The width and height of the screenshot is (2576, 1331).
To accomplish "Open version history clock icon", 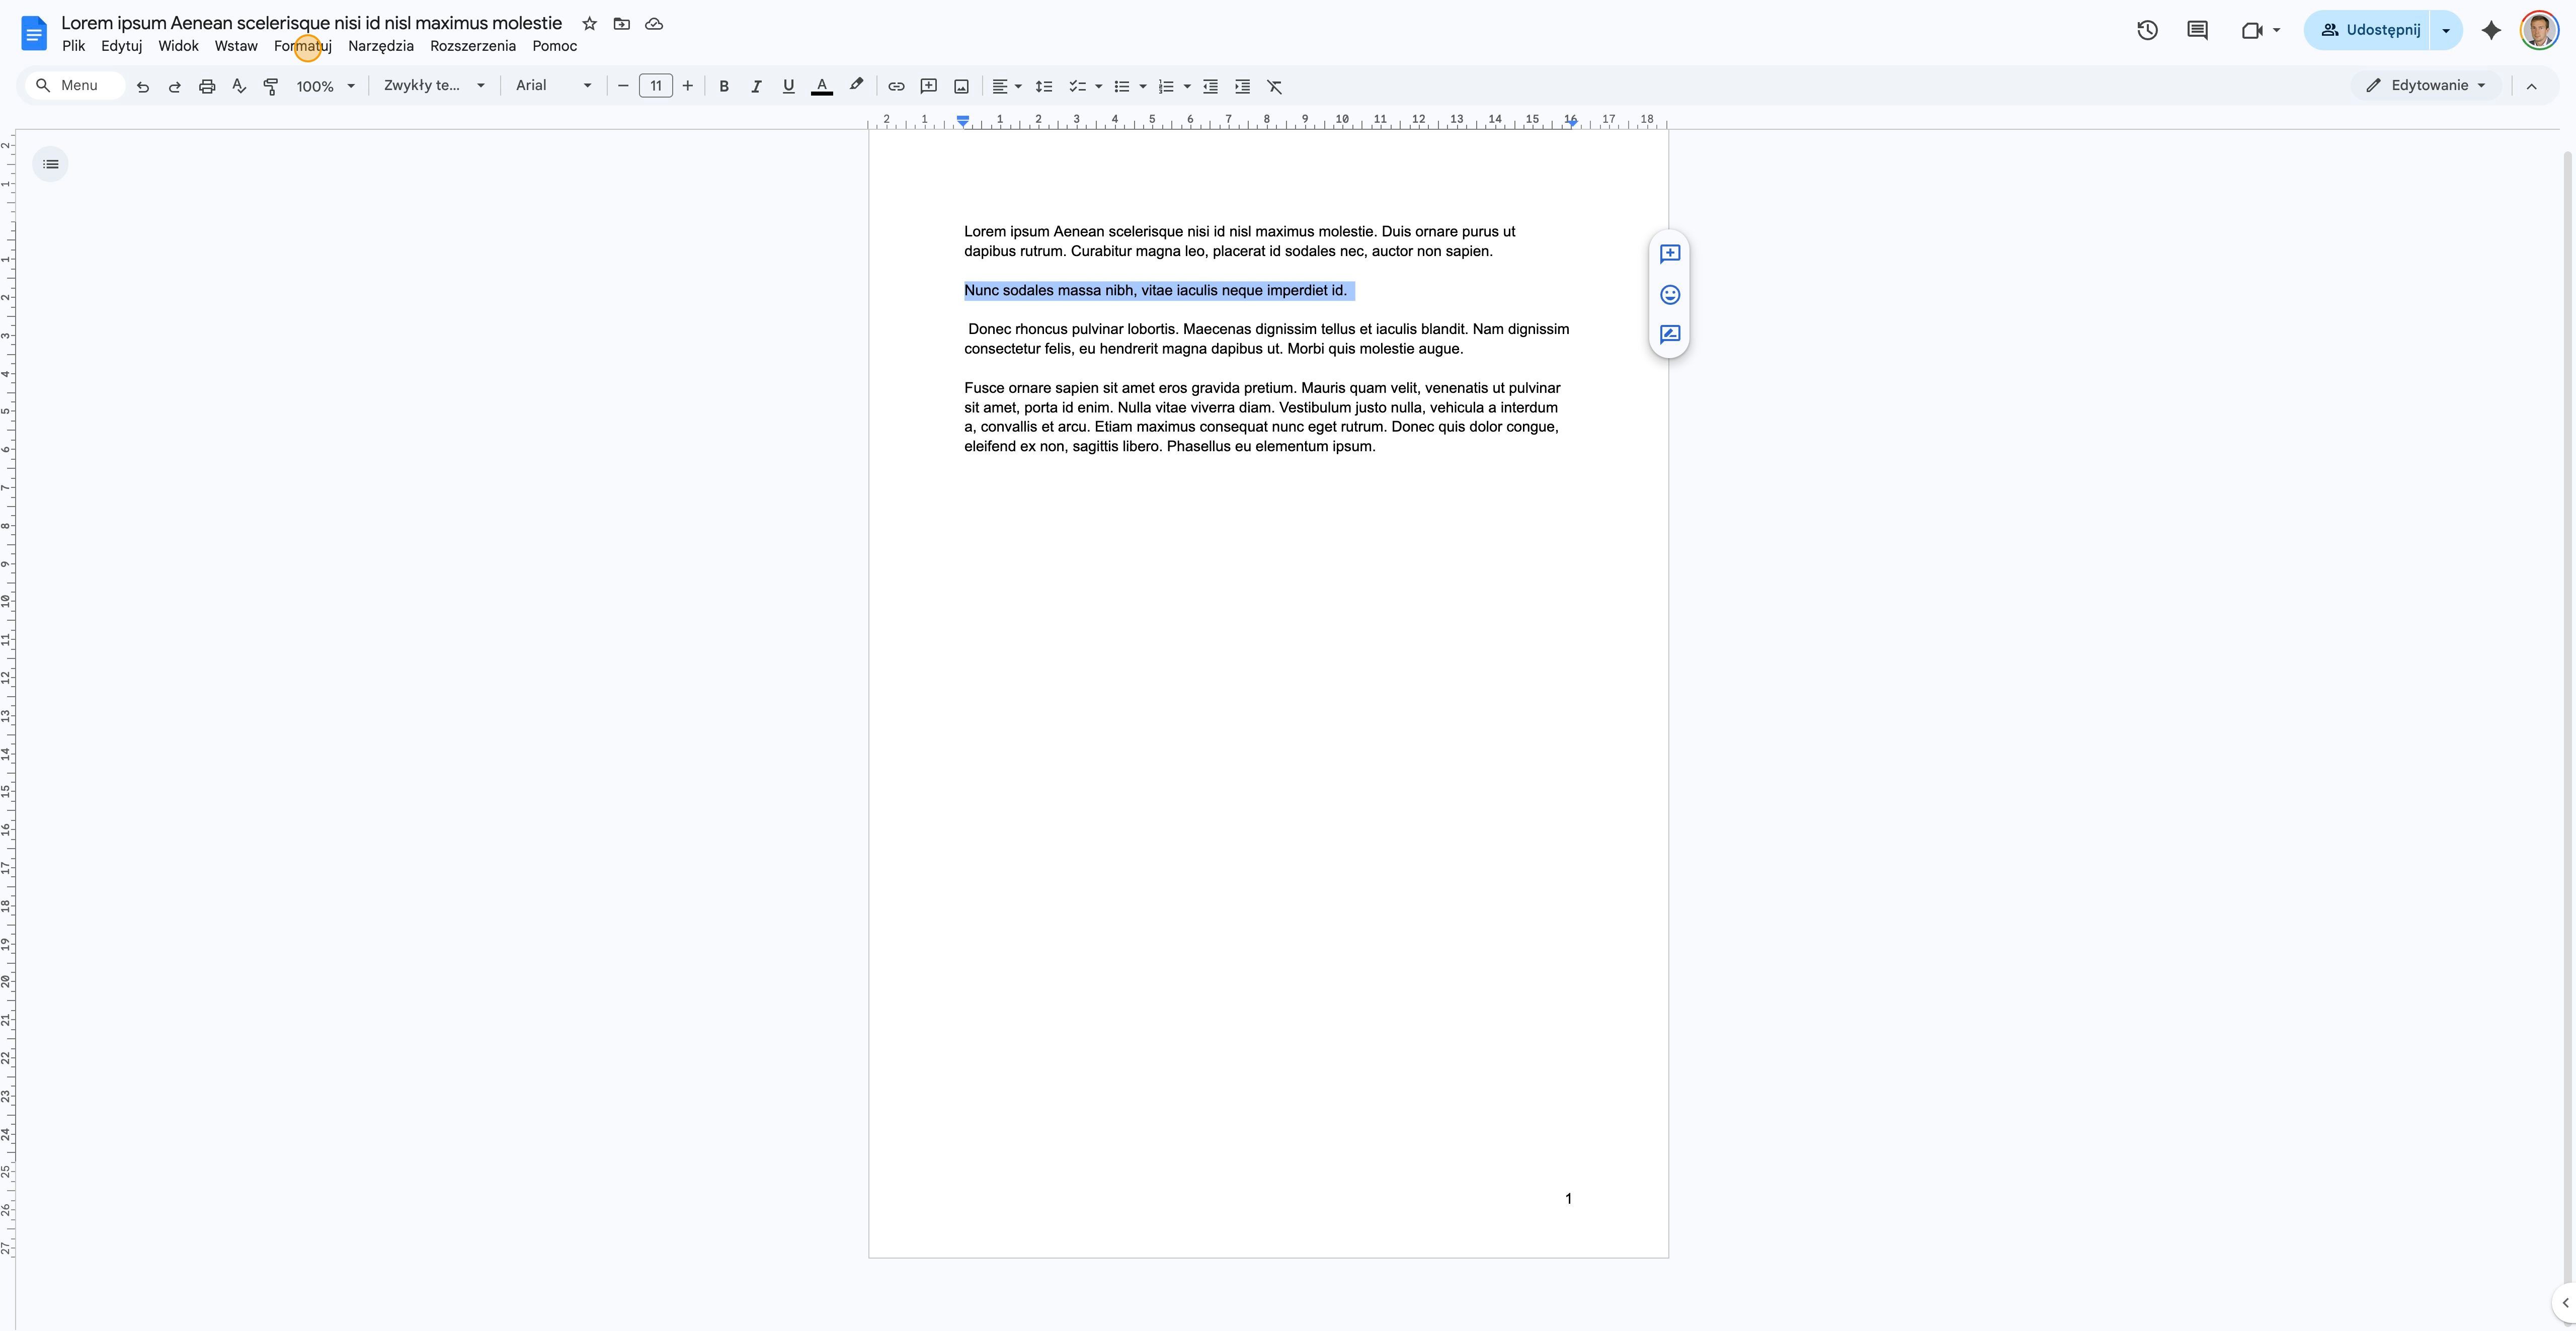I will 2147,30.
